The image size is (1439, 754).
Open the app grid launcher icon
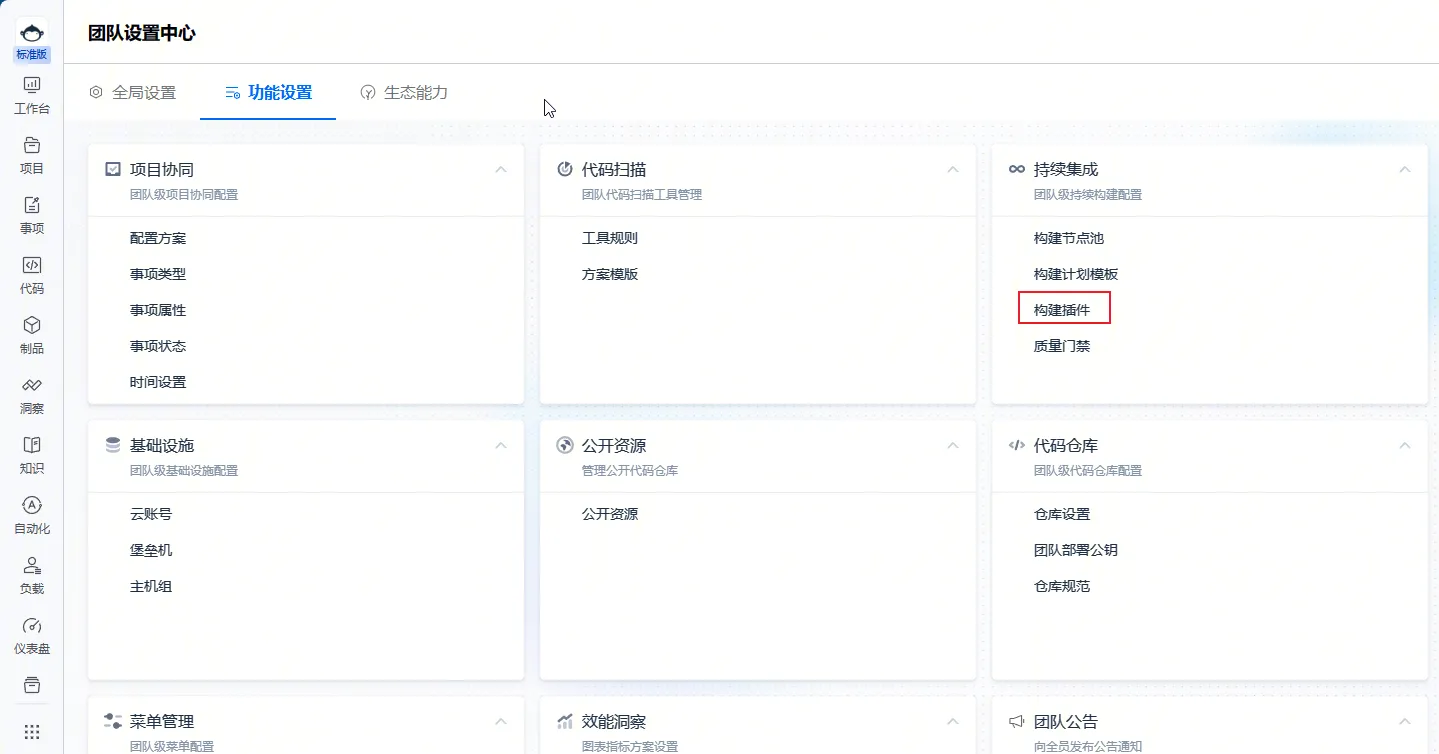coord(32,731)
